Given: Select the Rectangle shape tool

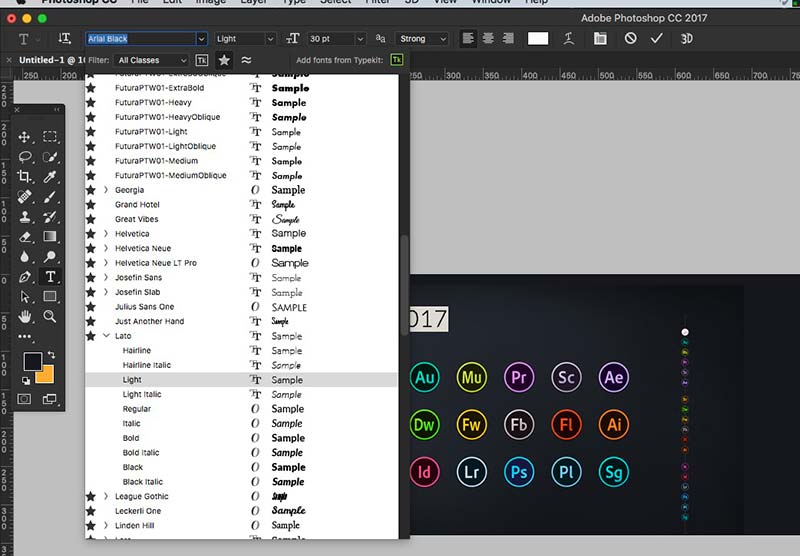Looking at the screenshot, I should (x=50, y=296).
